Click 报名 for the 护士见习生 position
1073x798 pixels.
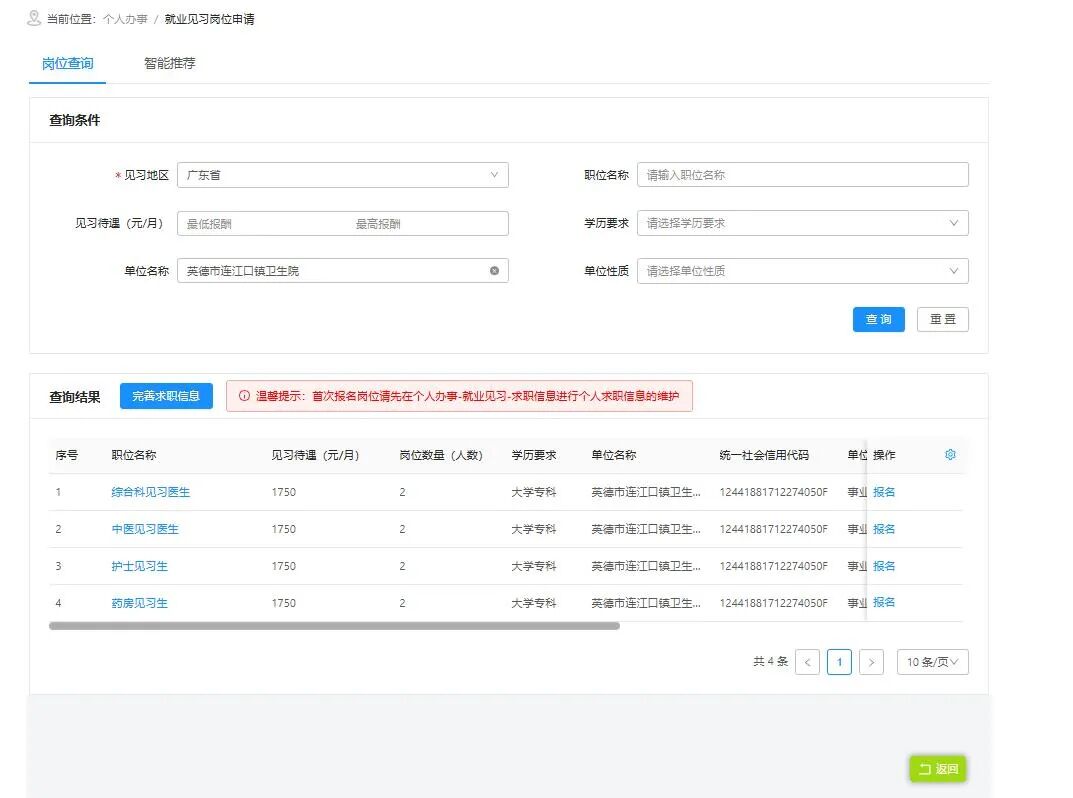coord(883,565)
